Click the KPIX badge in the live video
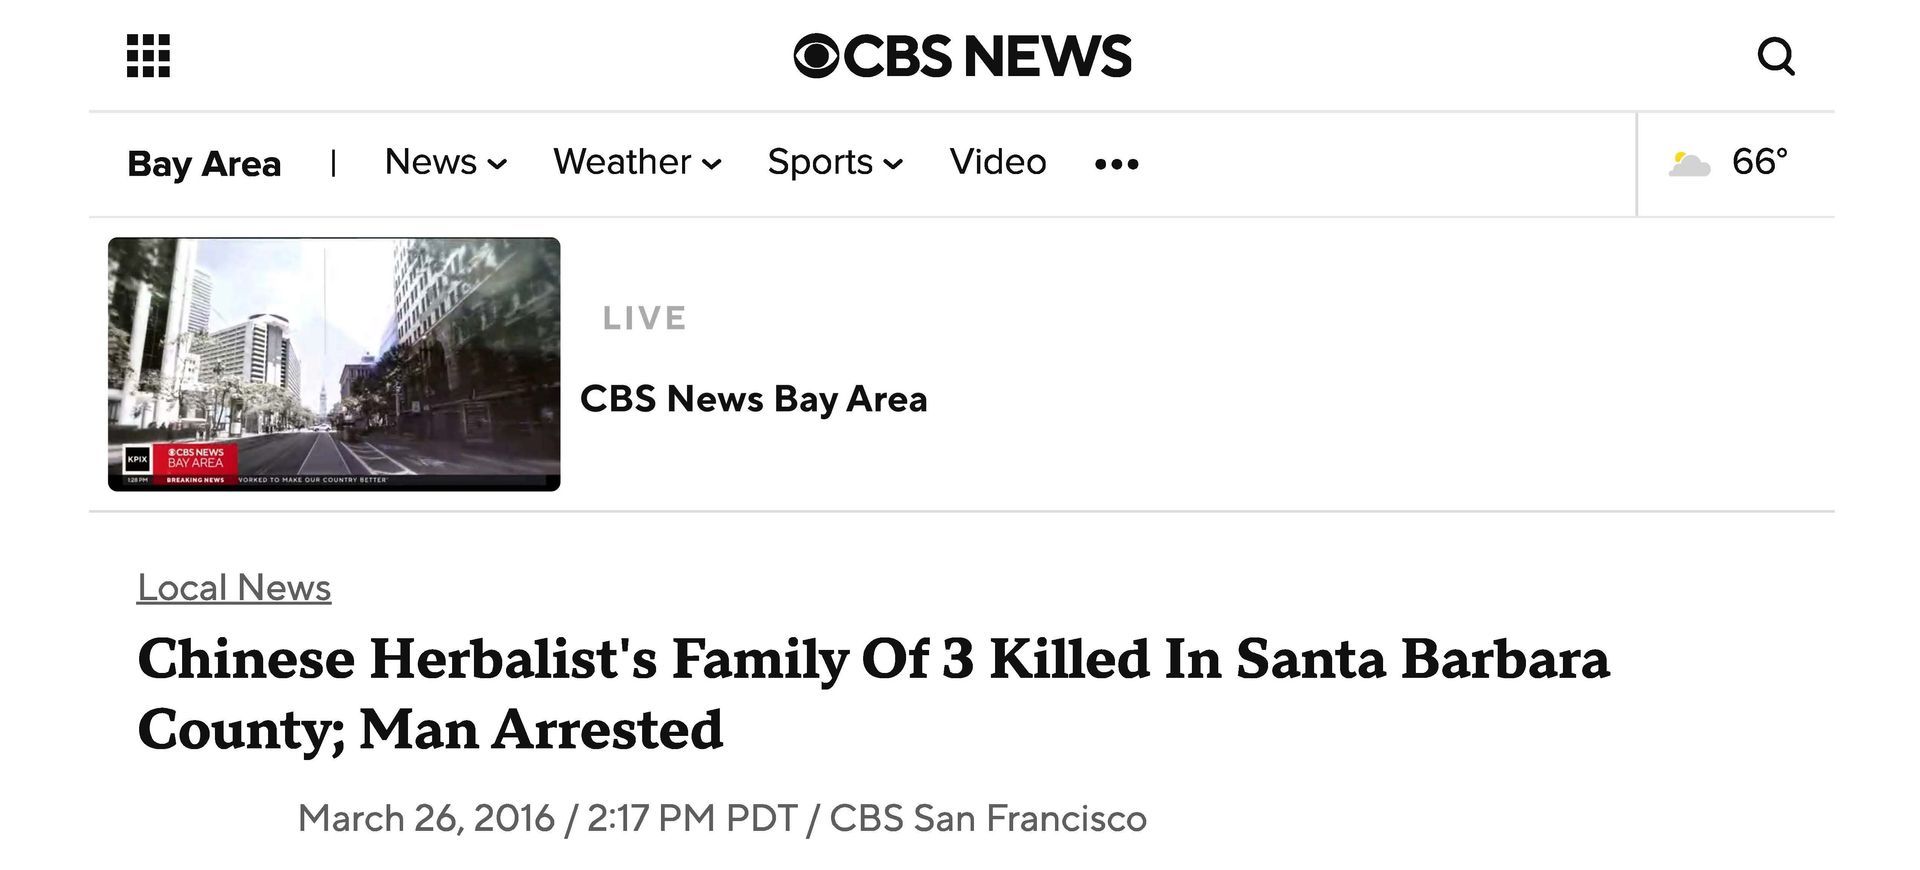The image size is (1920, 870). tap(136, 460)
